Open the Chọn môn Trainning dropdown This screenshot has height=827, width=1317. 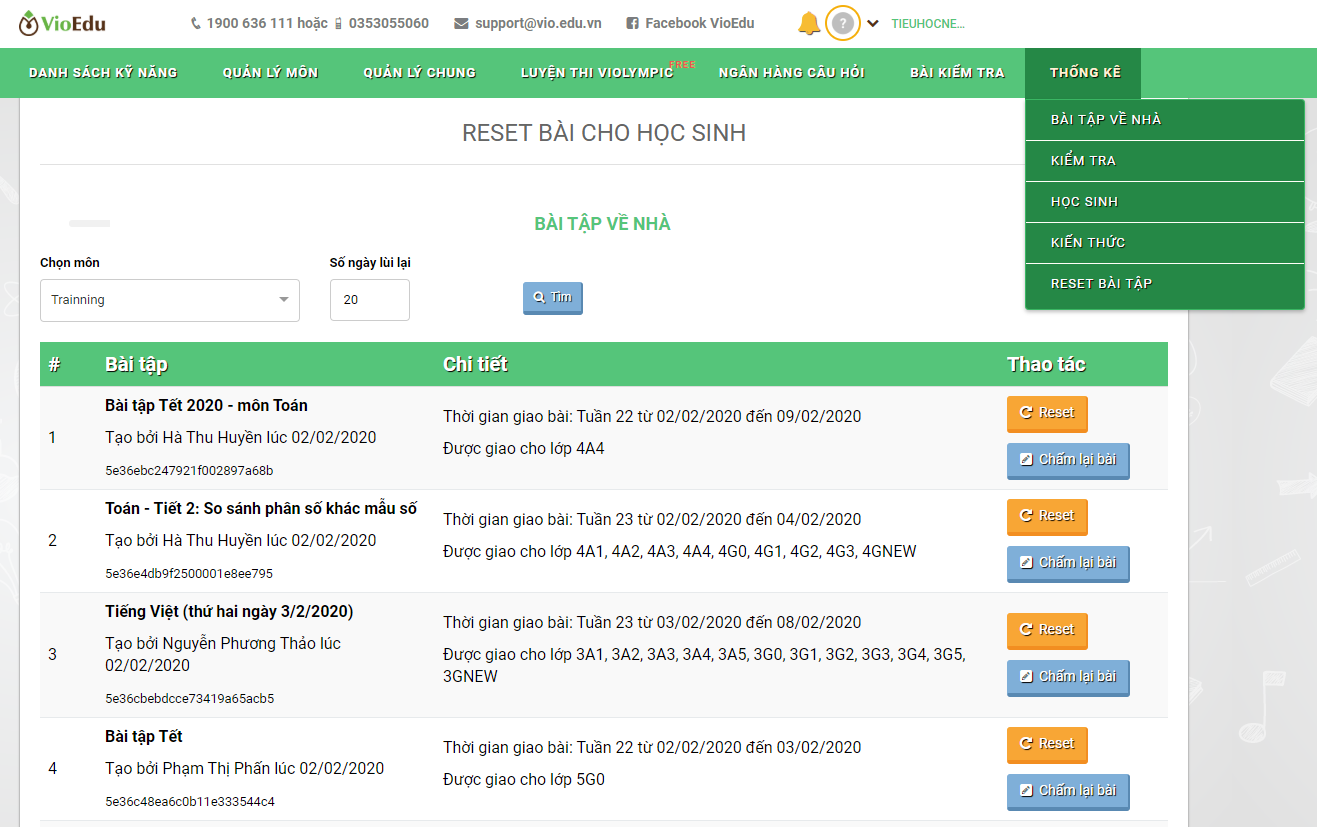click(x=170, y=300)
